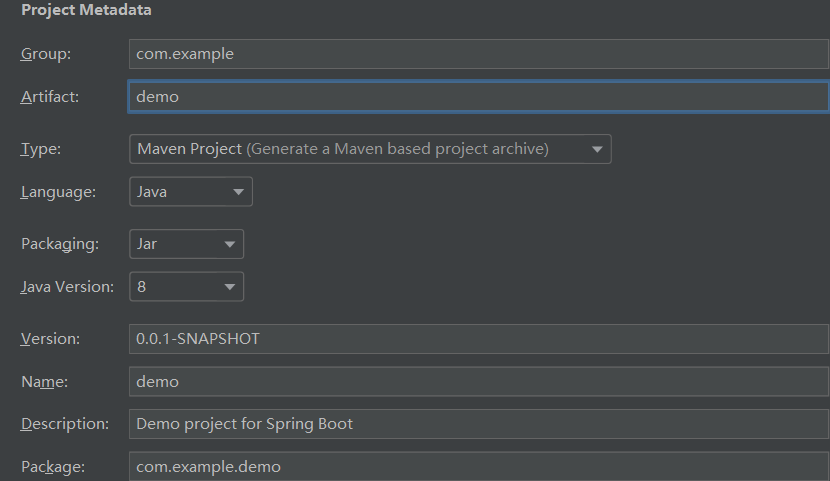Open the Language dropdown showing Java
Viewport: 830px width, 481px height.
(x=191, y=192)
